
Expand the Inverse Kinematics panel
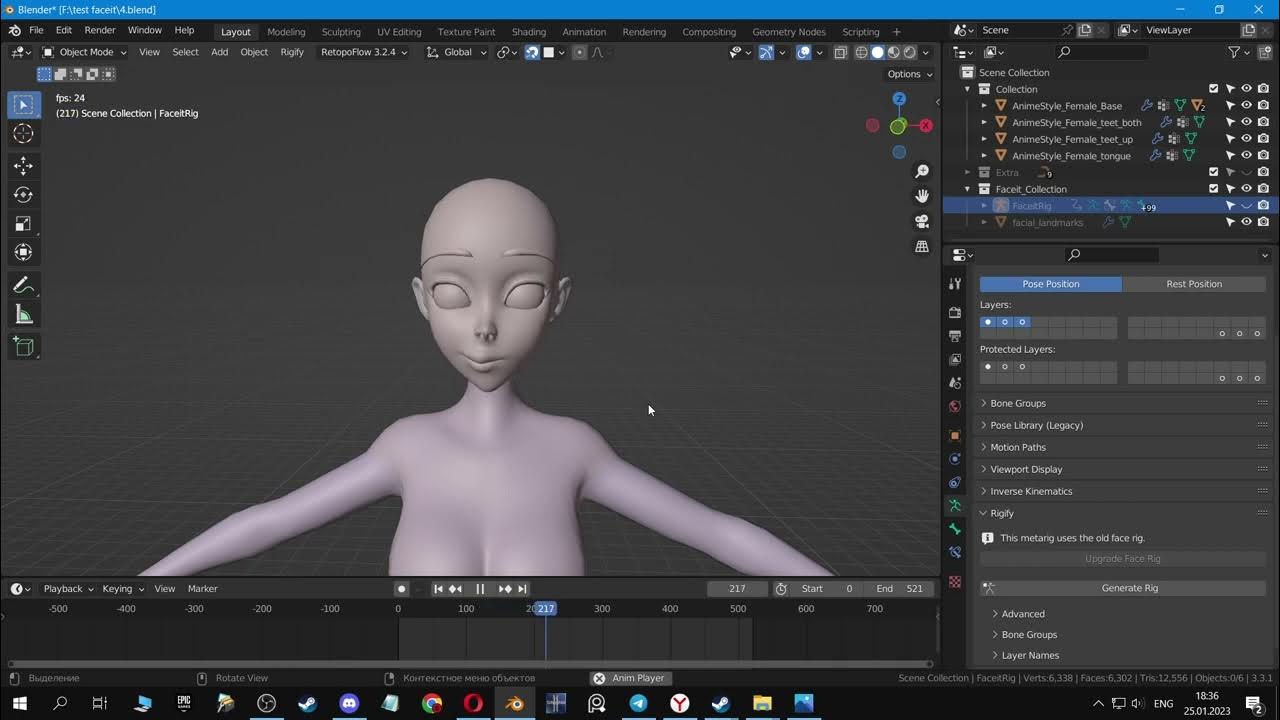1123,491
